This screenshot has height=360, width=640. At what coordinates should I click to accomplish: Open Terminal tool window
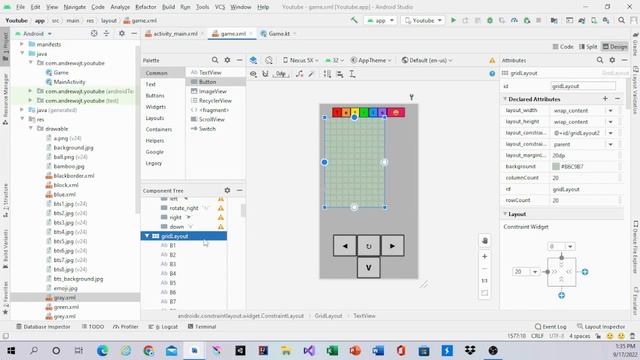[202, 327]
